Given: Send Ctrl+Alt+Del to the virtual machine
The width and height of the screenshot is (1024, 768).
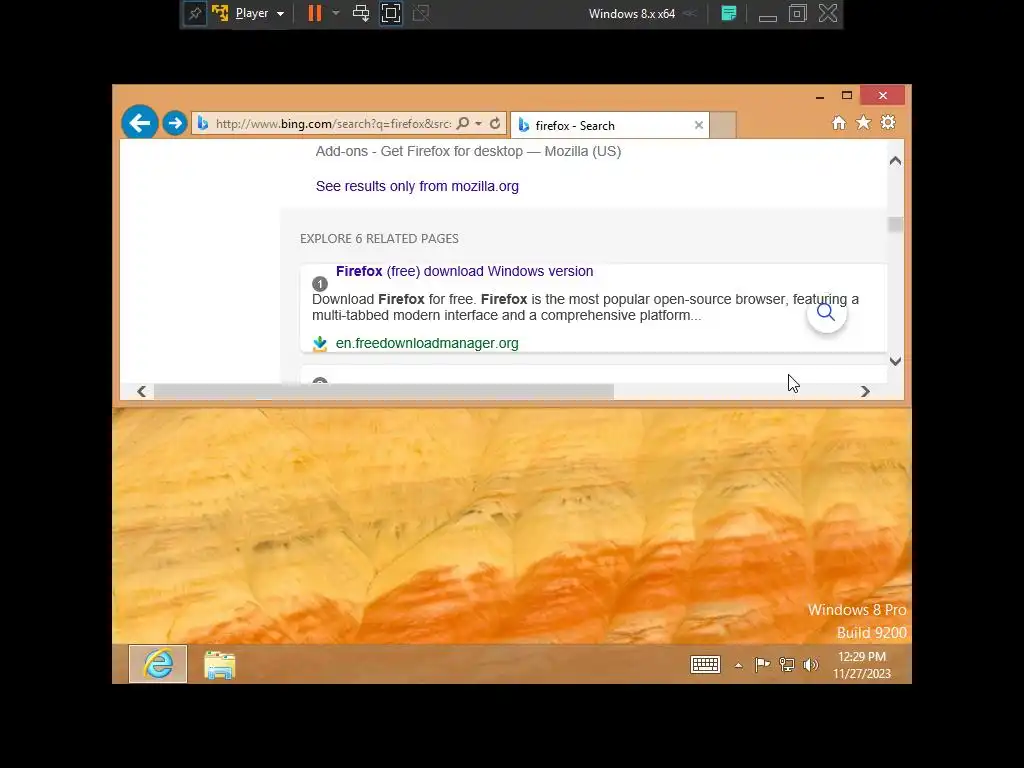Looking at the screenshot, I should (360, 13).
